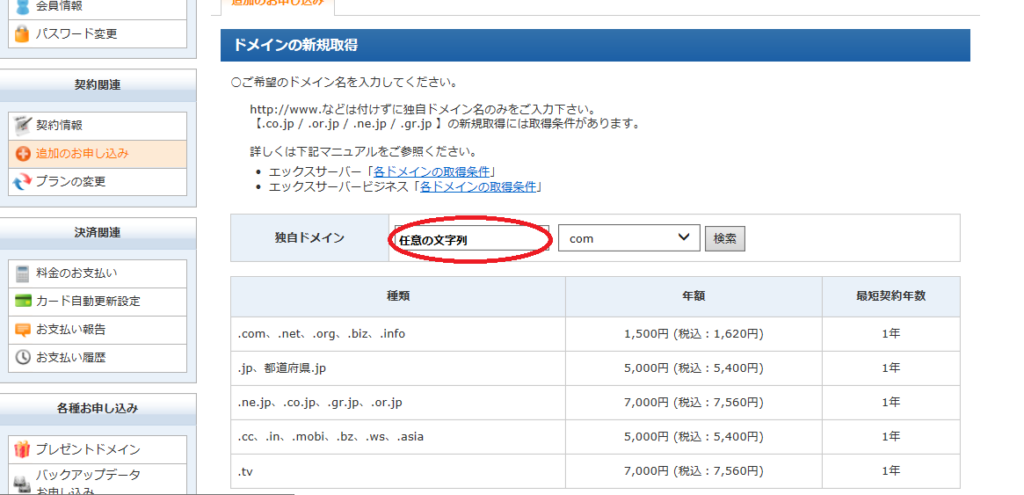Image resolution: width=1024 pixels, height=495 pixels.
Task: Click the plan change arrows icon
Action: click(x=22, y=182)
